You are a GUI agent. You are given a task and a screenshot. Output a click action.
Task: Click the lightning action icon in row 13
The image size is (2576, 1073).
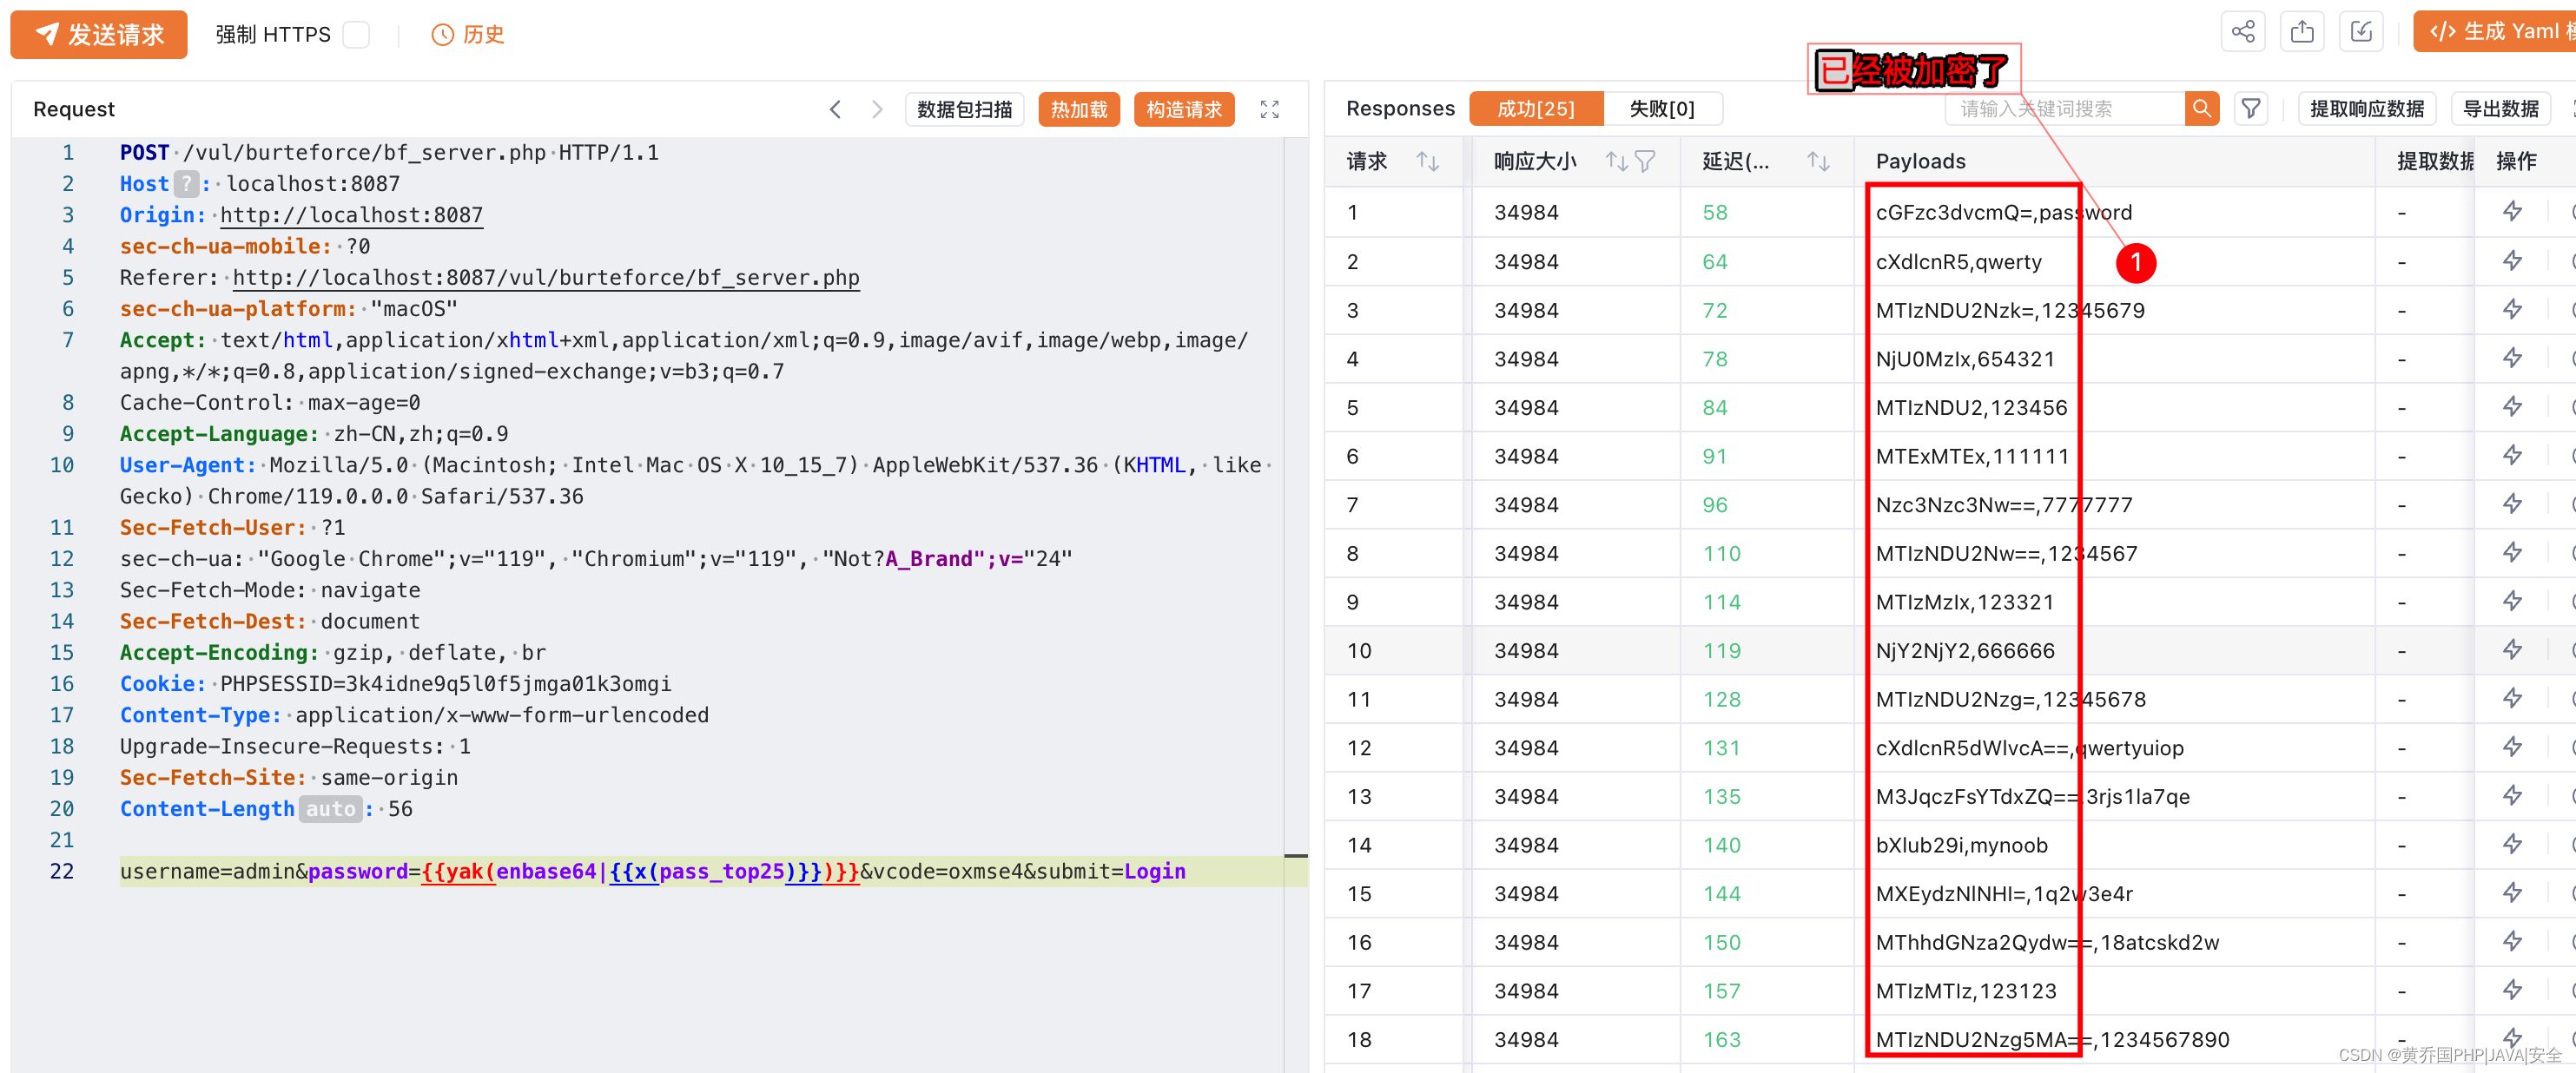[2512, 795]
